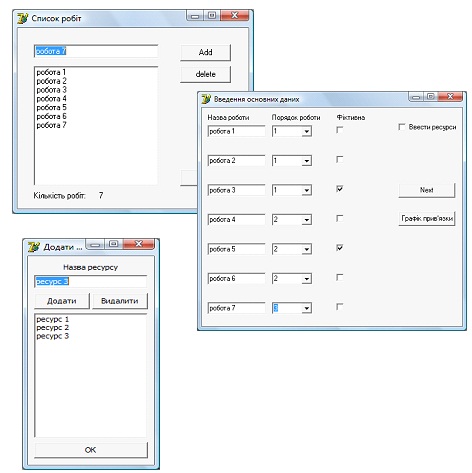Select ресурс 2 in the resource list

click(x=53, y=328)
